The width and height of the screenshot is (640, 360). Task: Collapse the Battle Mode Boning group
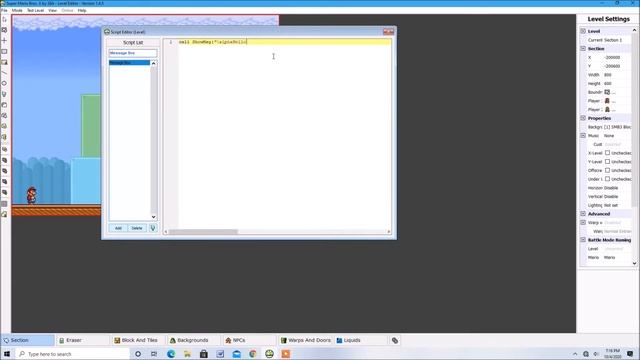click(583, 240)
